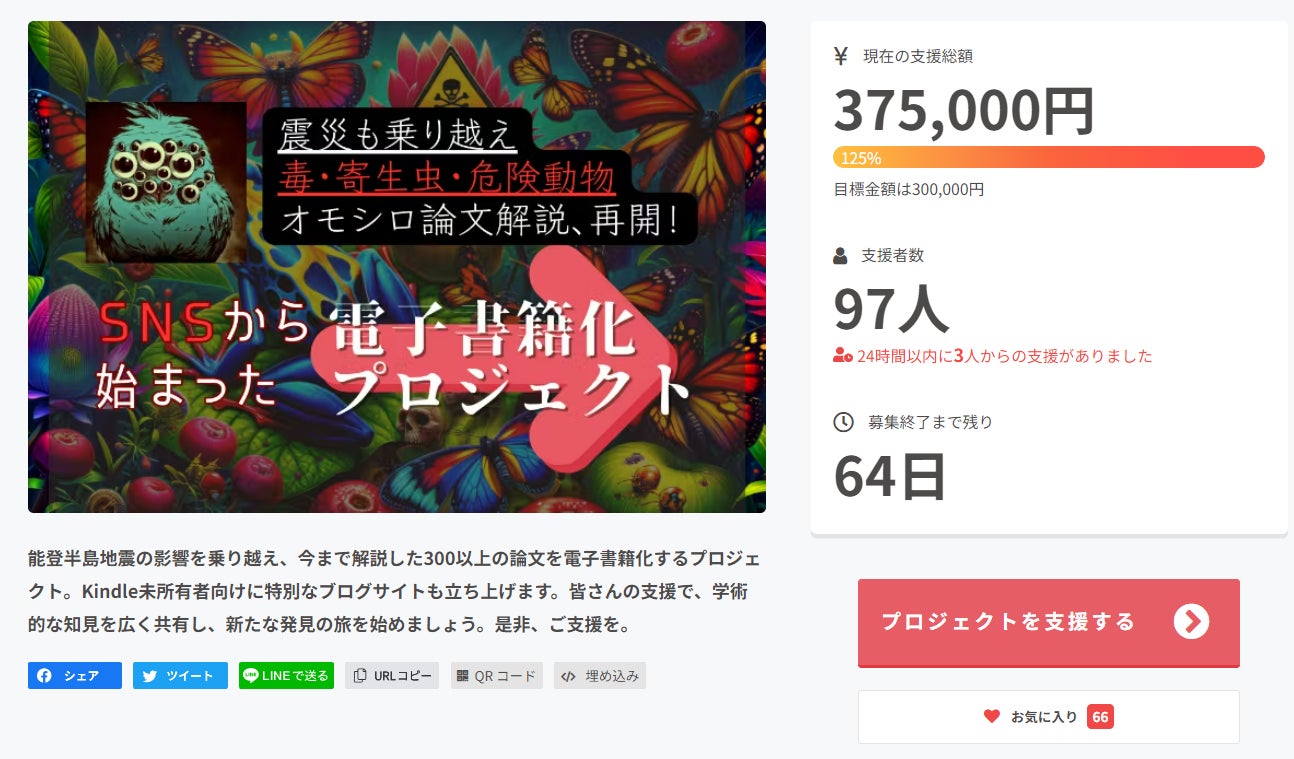1294x759 pixels.
Task: Click the person icon next to 支援者数
Action: (x=840, y=256)
